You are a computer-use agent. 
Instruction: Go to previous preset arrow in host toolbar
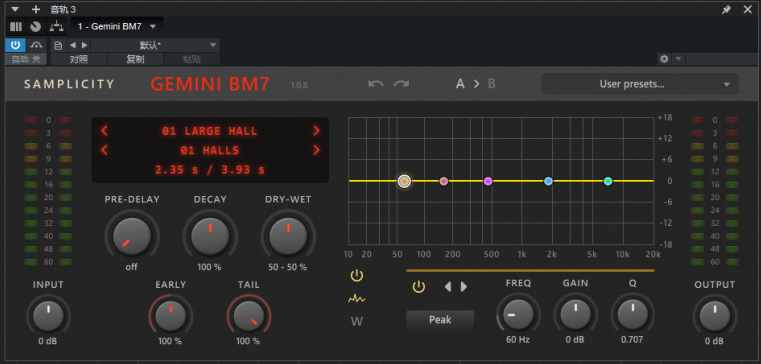click(73, 45)
